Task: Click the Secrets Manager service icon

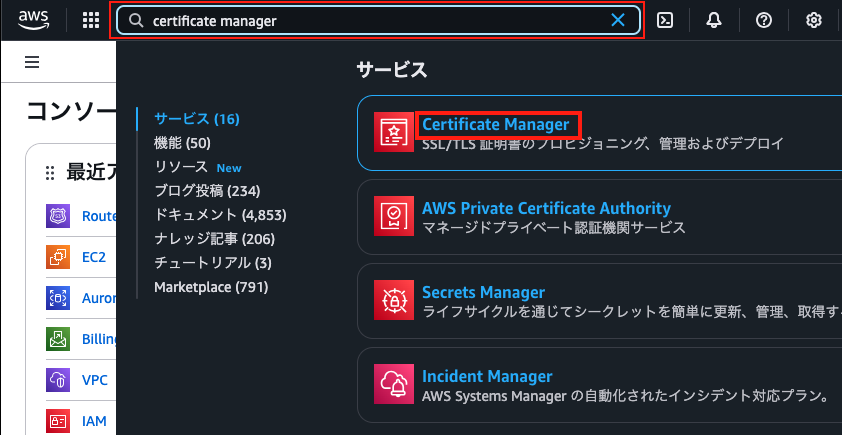Action: 394,300
